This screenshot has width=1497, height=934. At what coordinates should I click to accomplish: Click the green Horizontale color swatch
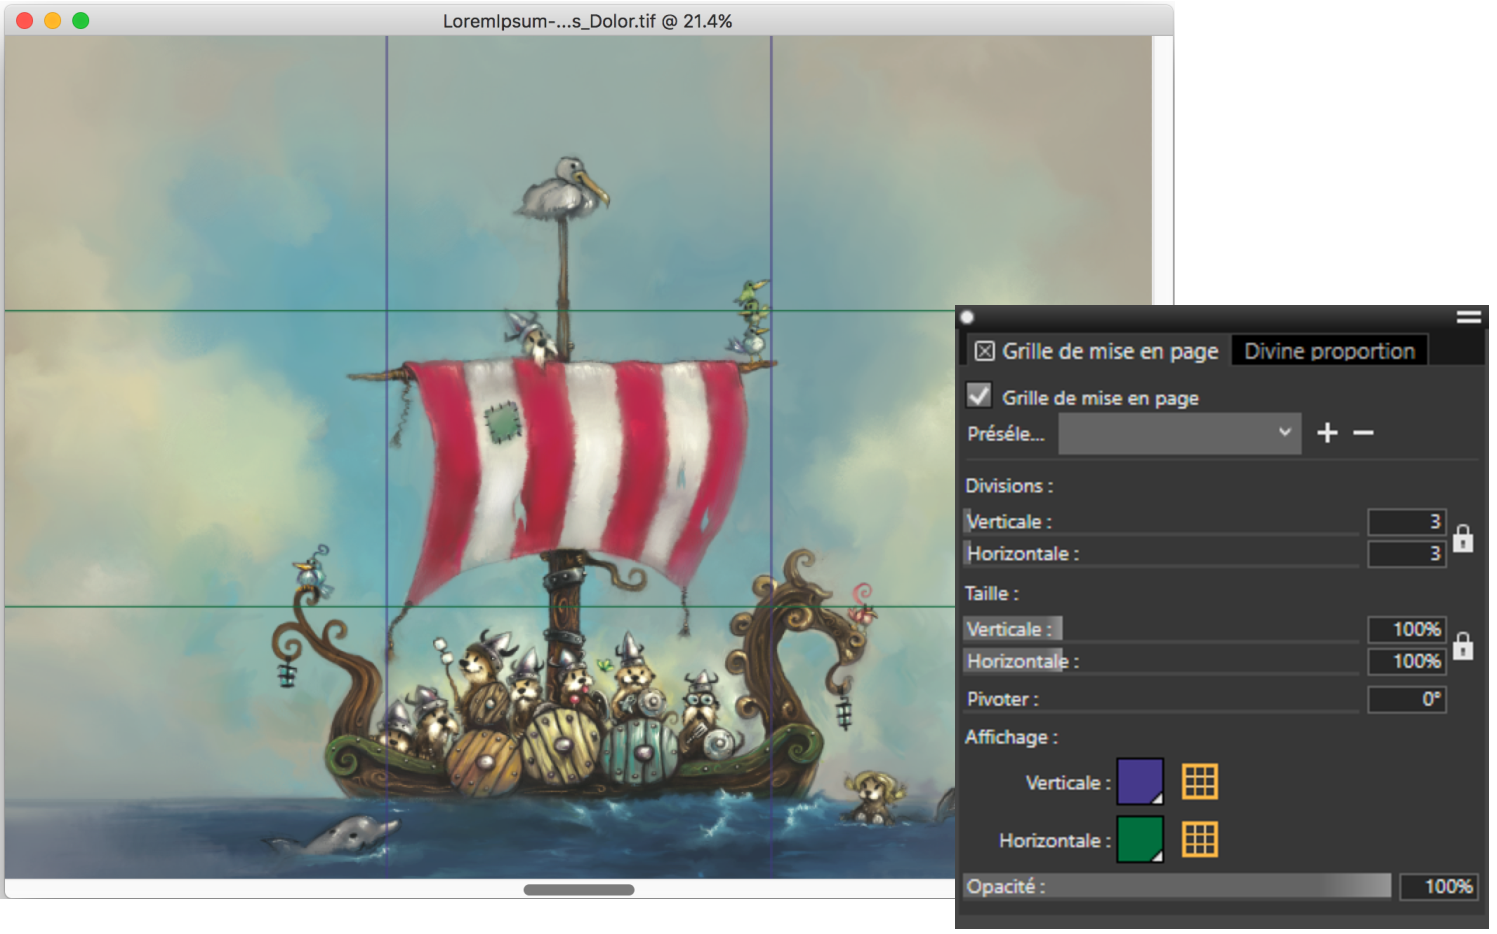click(1139, 840)
